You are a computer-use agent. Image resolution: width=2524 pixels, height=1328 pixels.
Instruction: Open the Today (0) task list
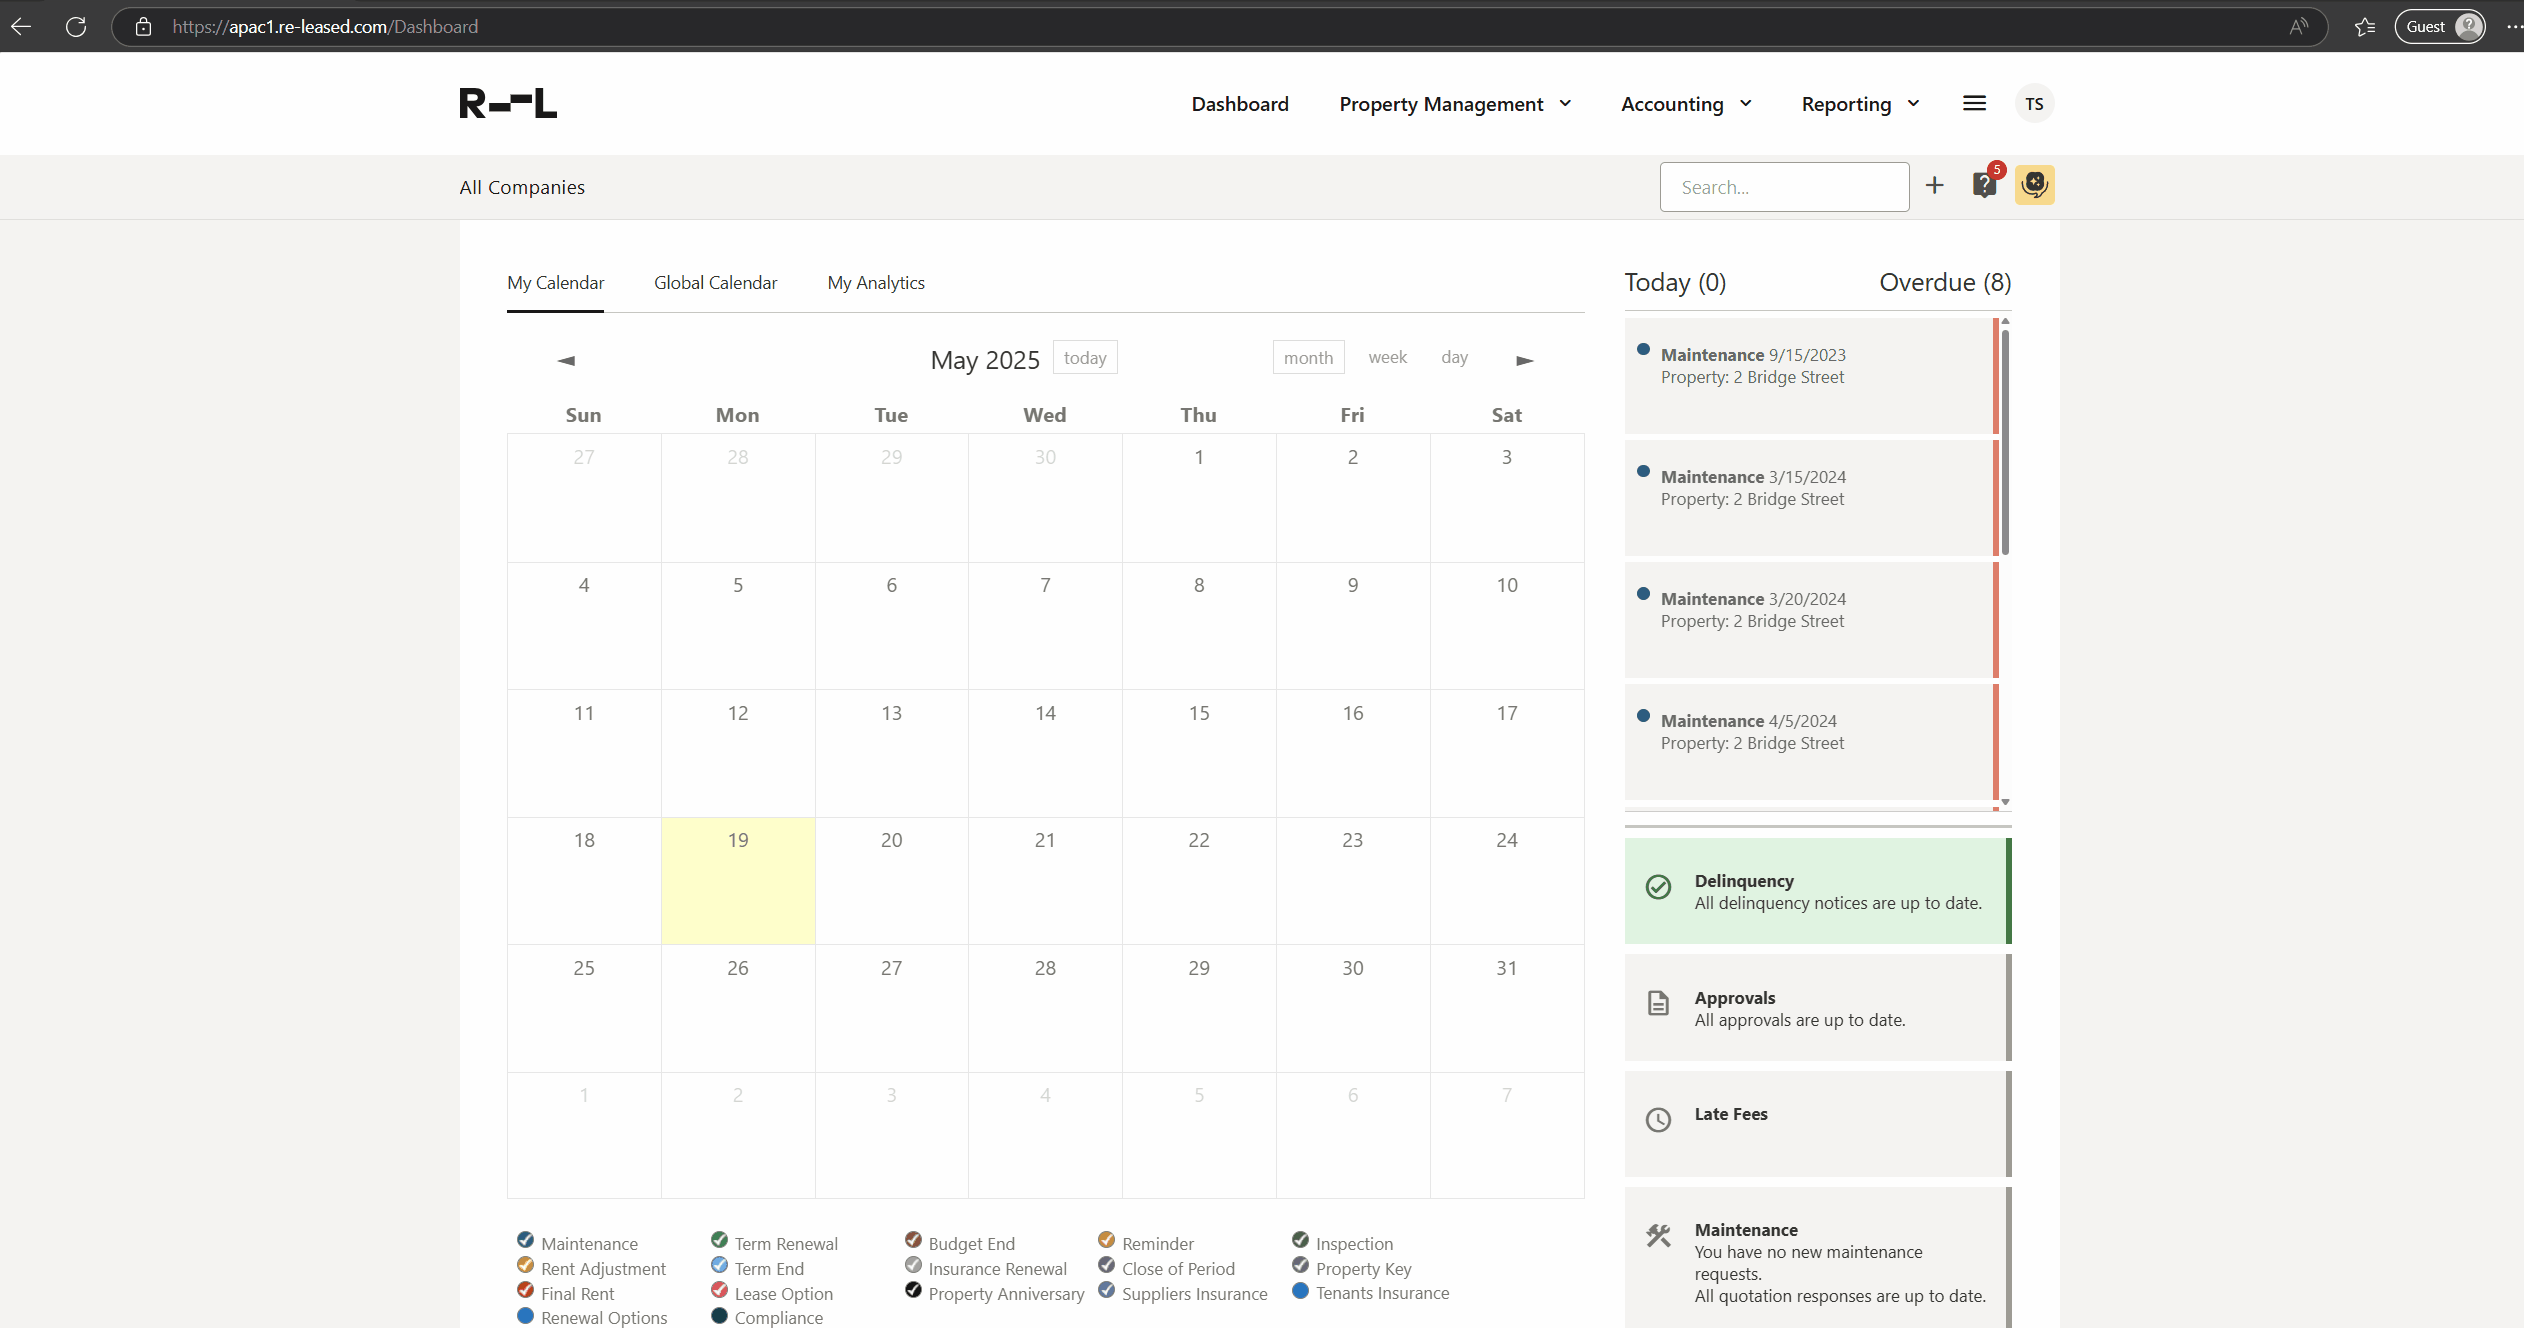coord(1675,282)
